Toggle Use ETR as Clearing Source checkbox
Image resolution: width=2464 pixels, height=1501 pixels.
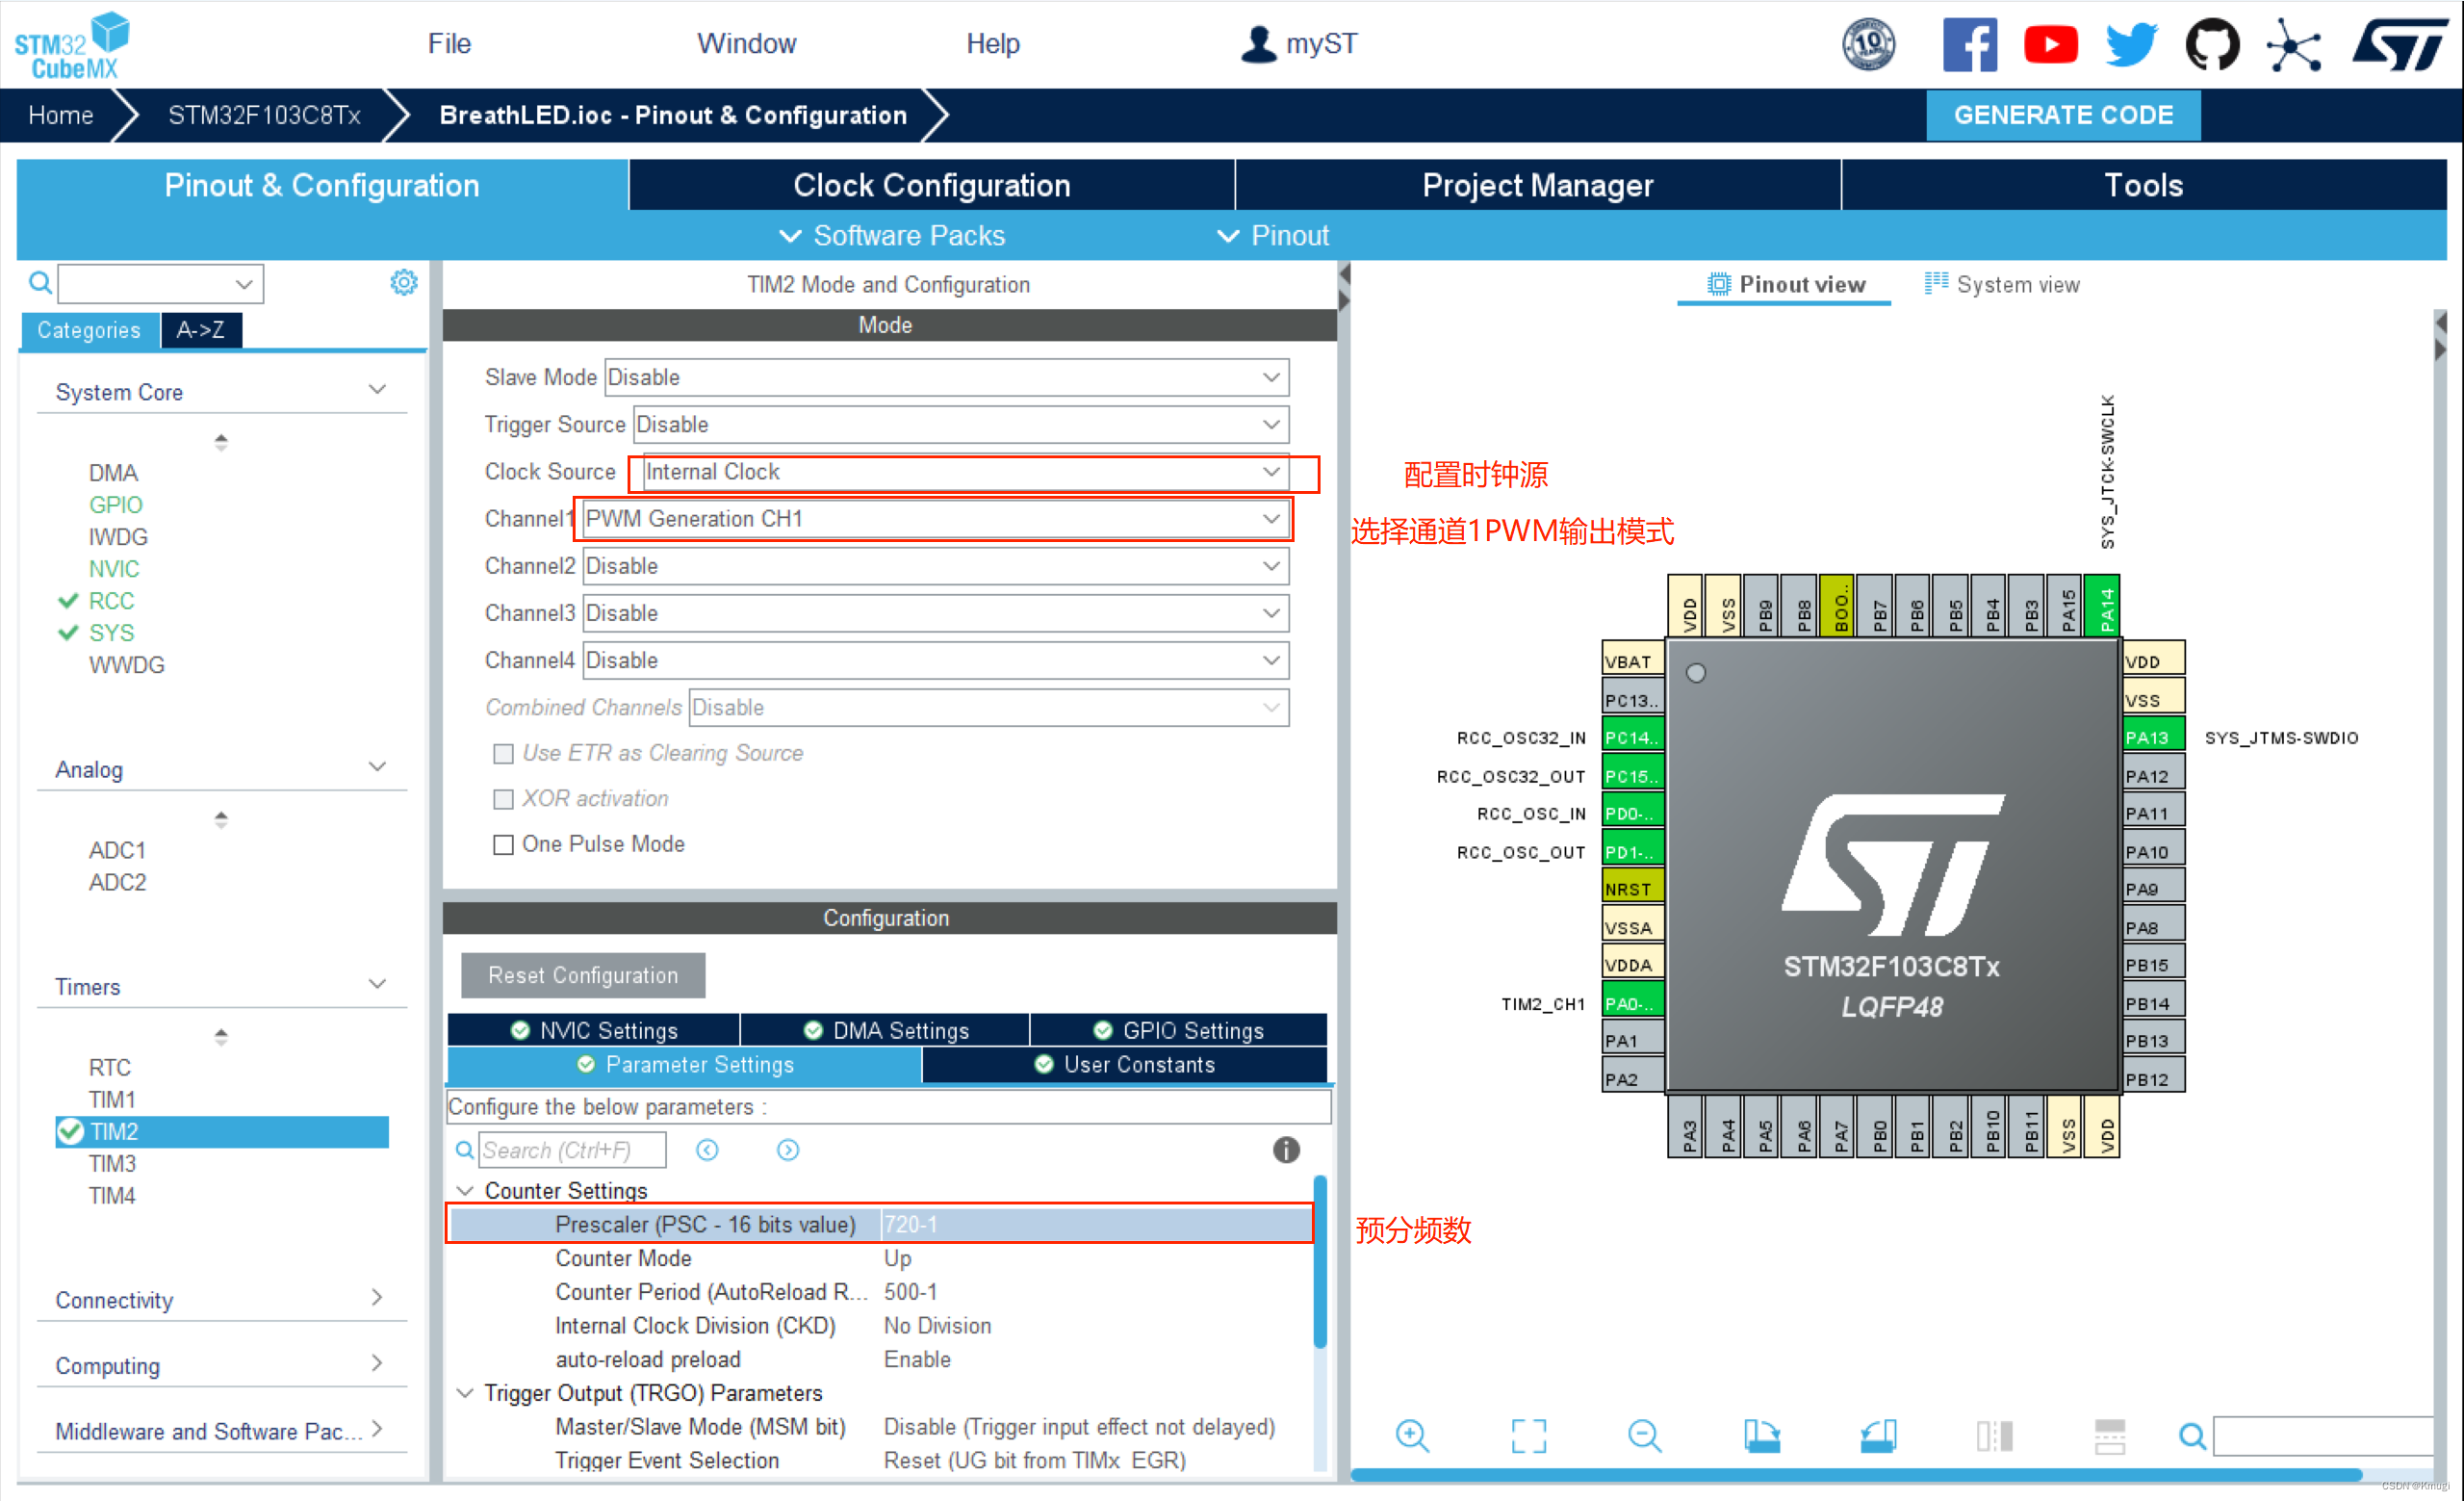pyautogui.click(x=503, y=753)
